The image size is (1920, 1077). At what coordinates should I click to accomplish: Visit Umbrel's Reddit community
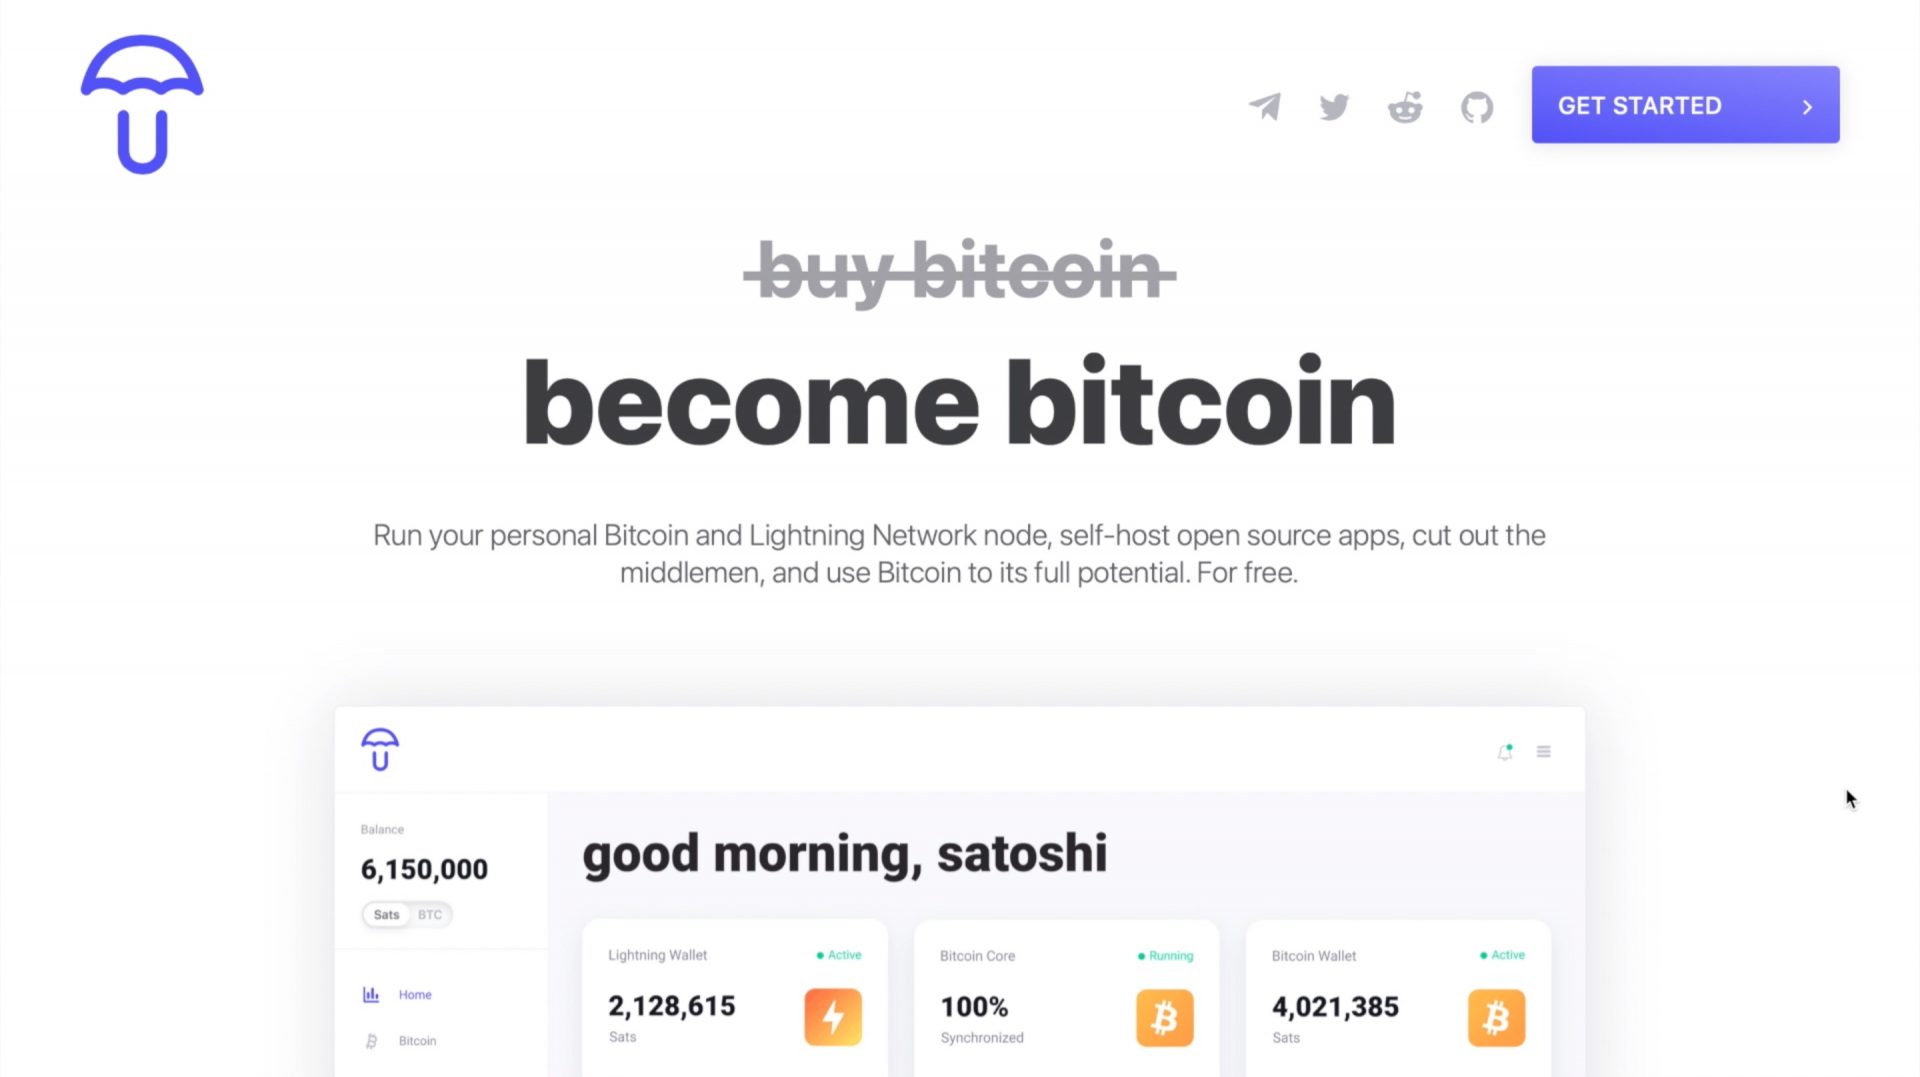(1405, 106)
